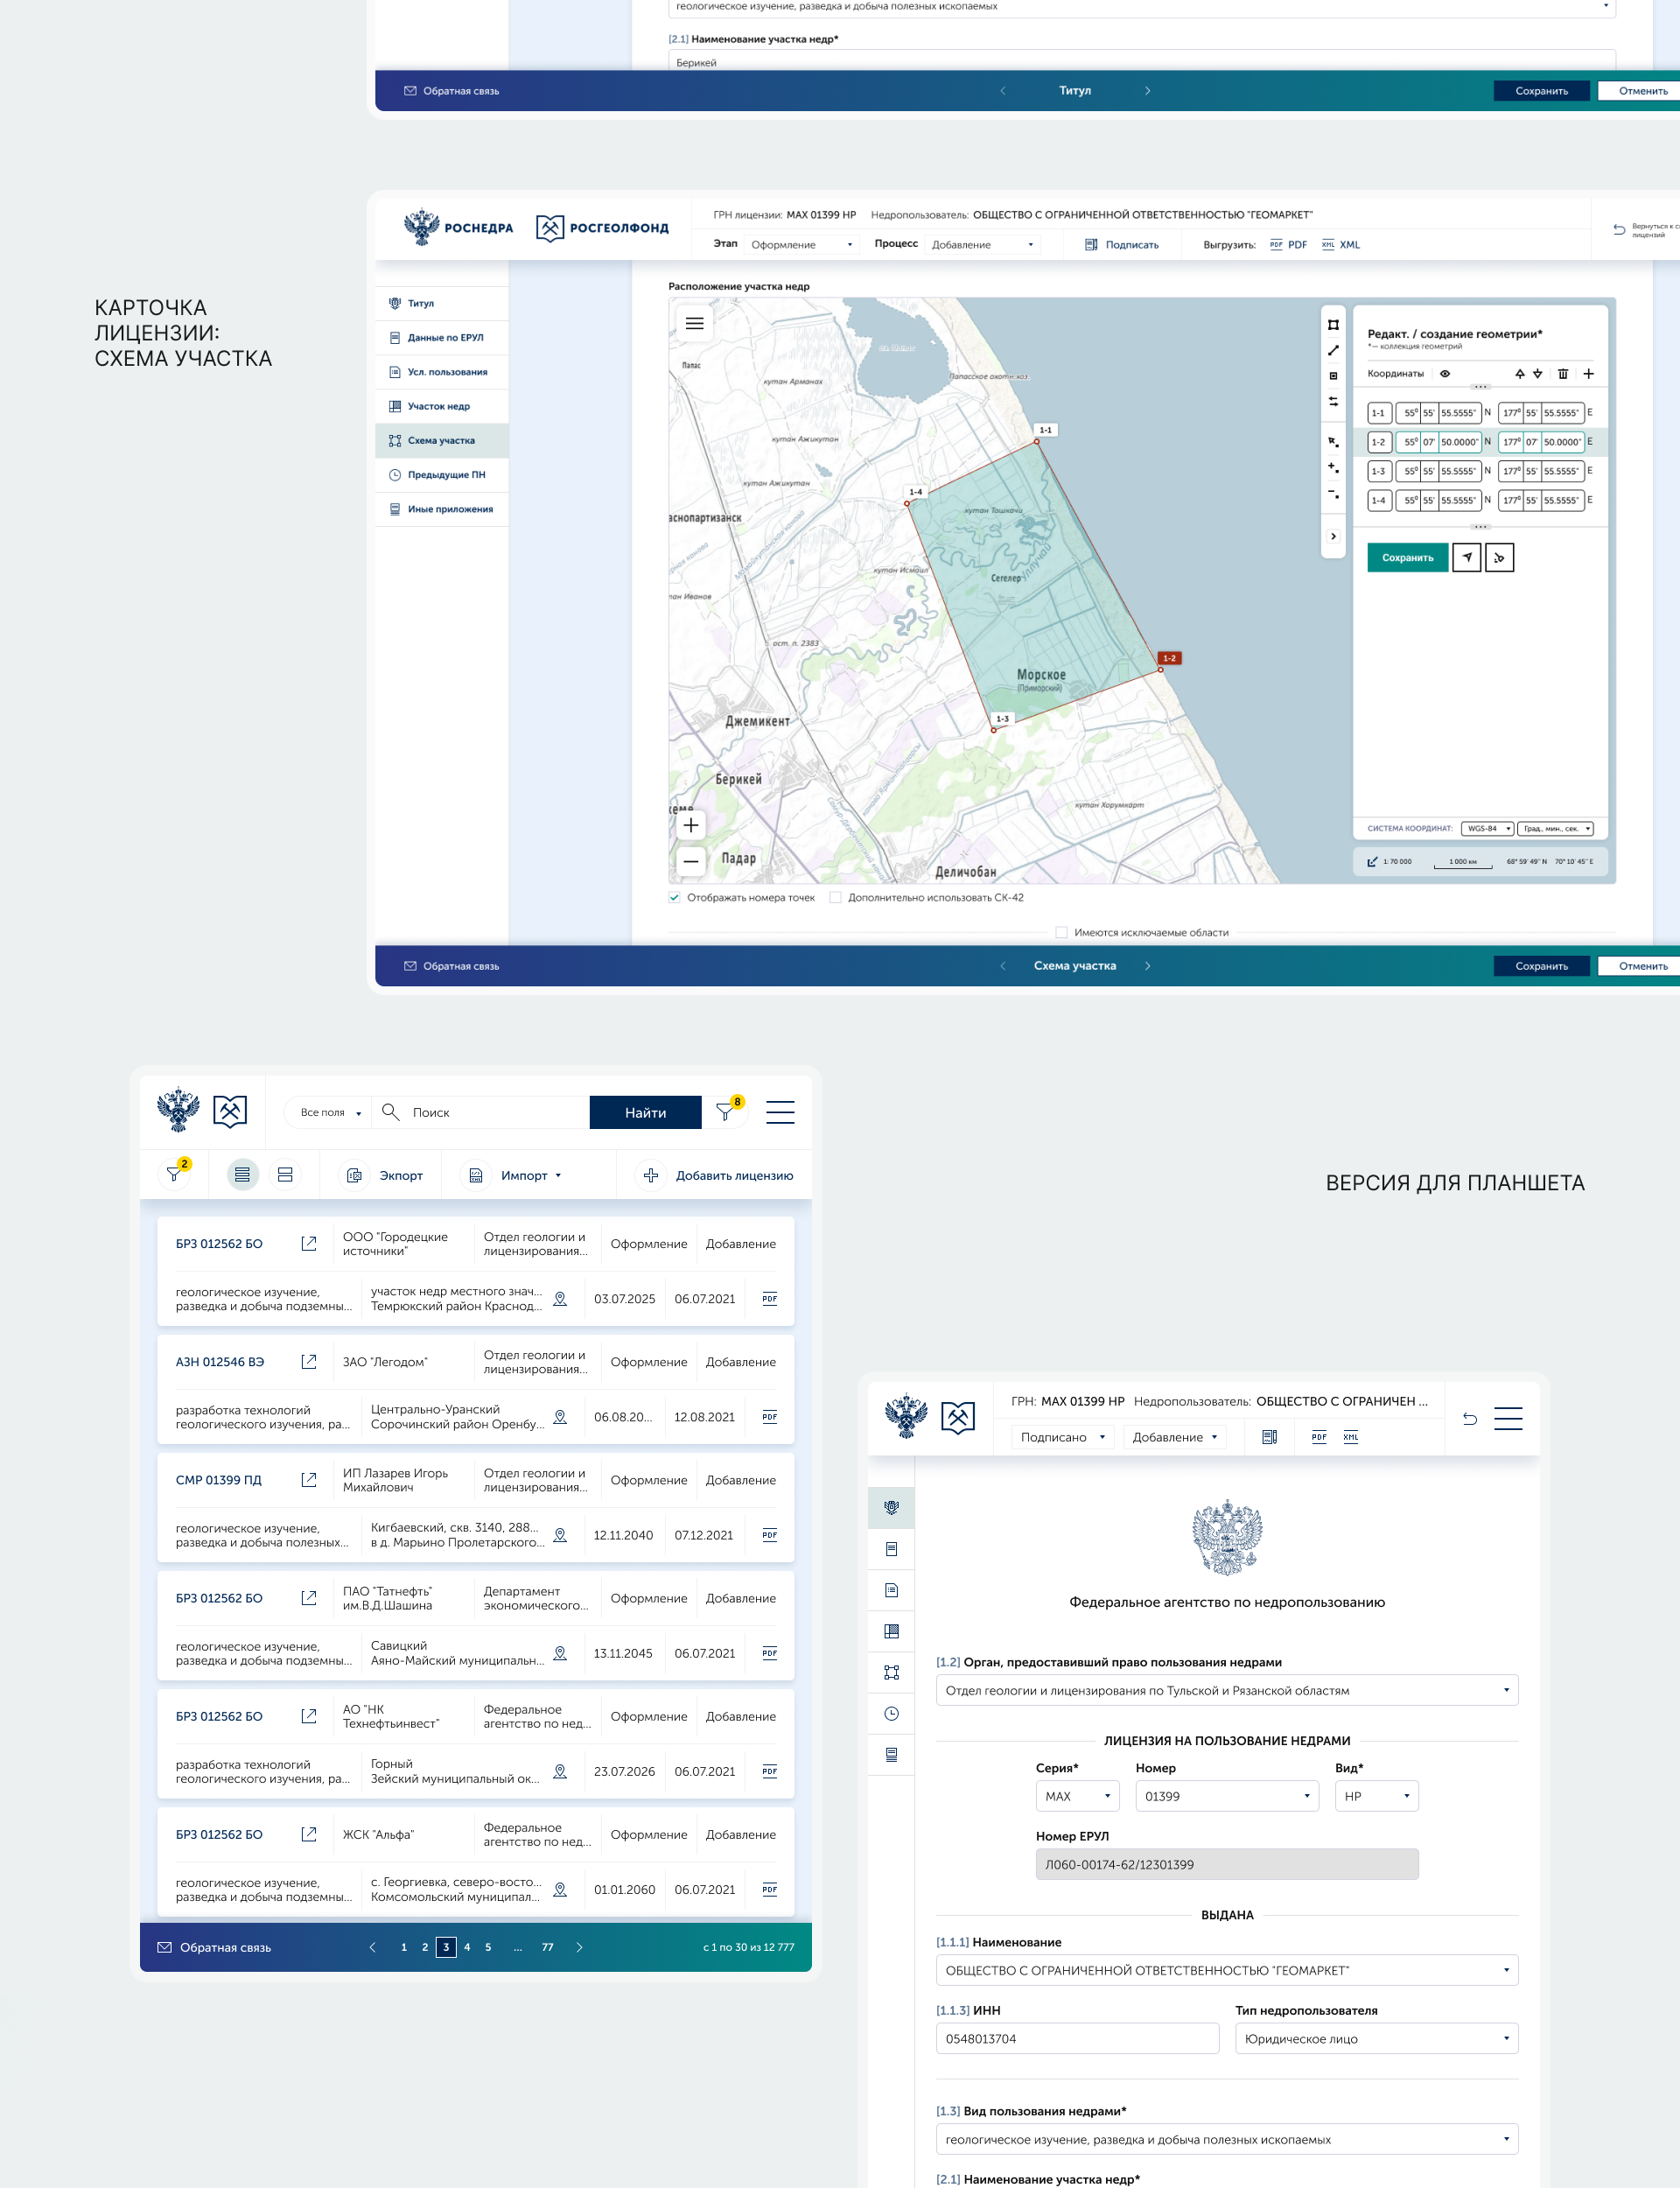Screen dimensions: 1680x2188
Task: Uncheck 'Отображать номера точек' checkbox
Action: [675, 897]
